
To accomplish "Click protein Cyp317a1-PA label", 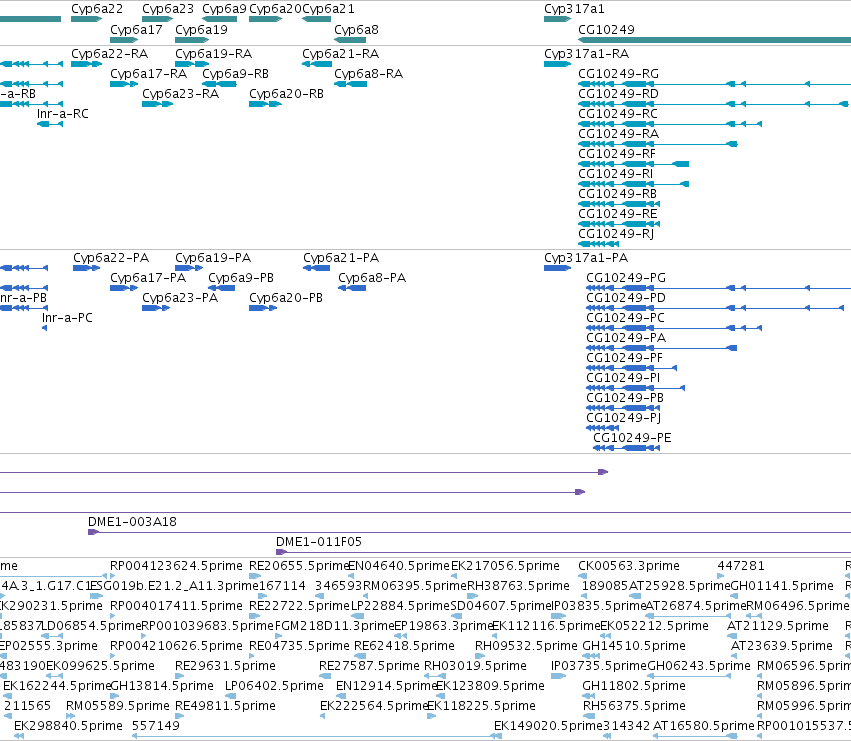I will 586,258.
